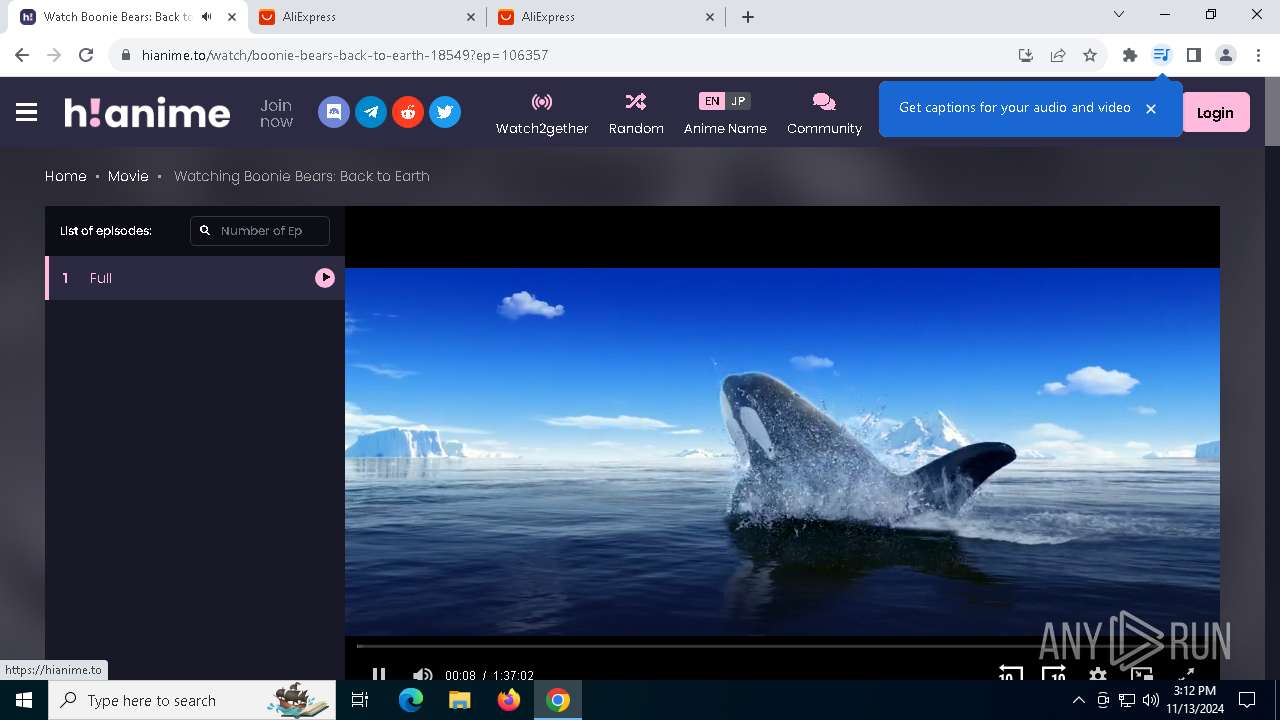Open the Twitter profile icon

[x=445, y=112]
